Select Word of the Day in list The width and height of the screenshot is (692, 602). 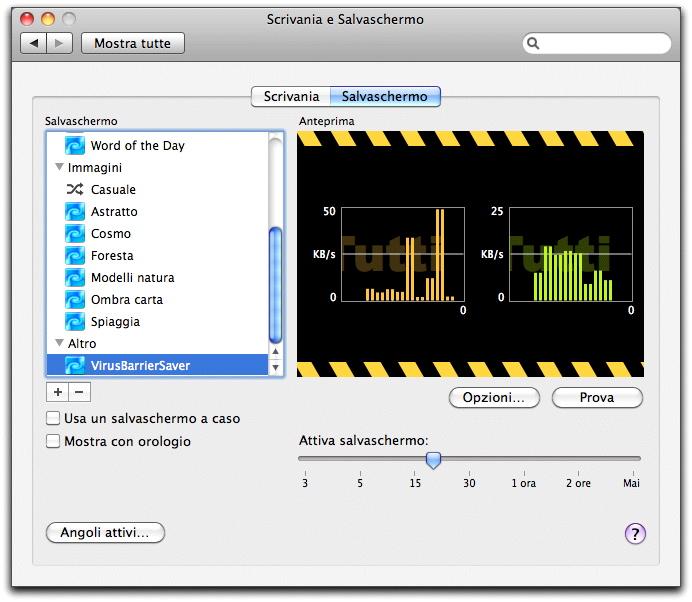tap(157, 146)
